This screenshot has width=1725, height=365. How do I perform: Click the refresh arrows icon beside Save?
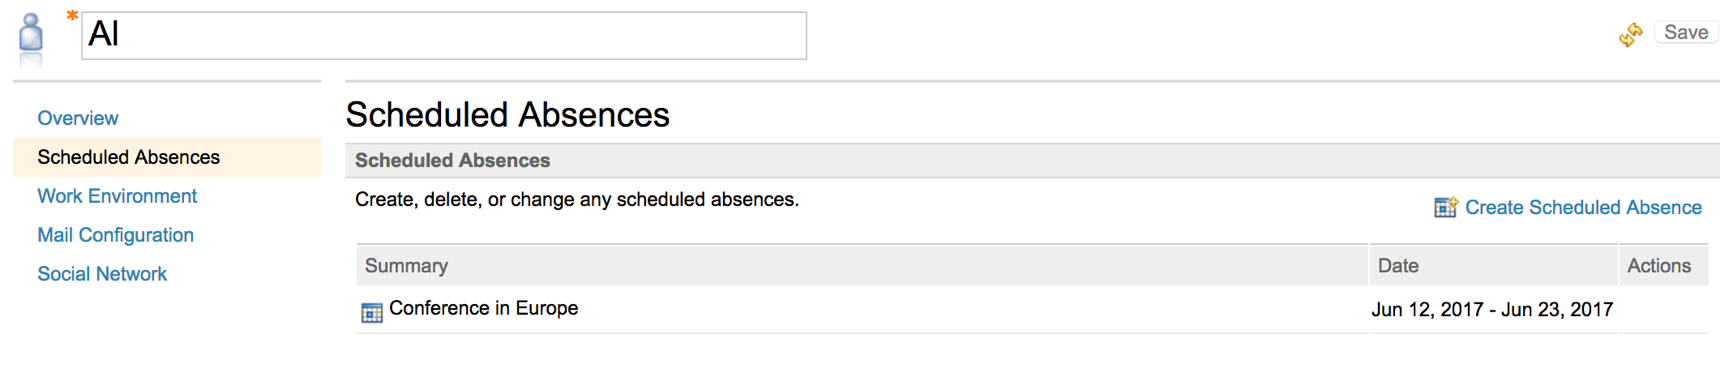pyautogui.click(x=1631, y=35)
